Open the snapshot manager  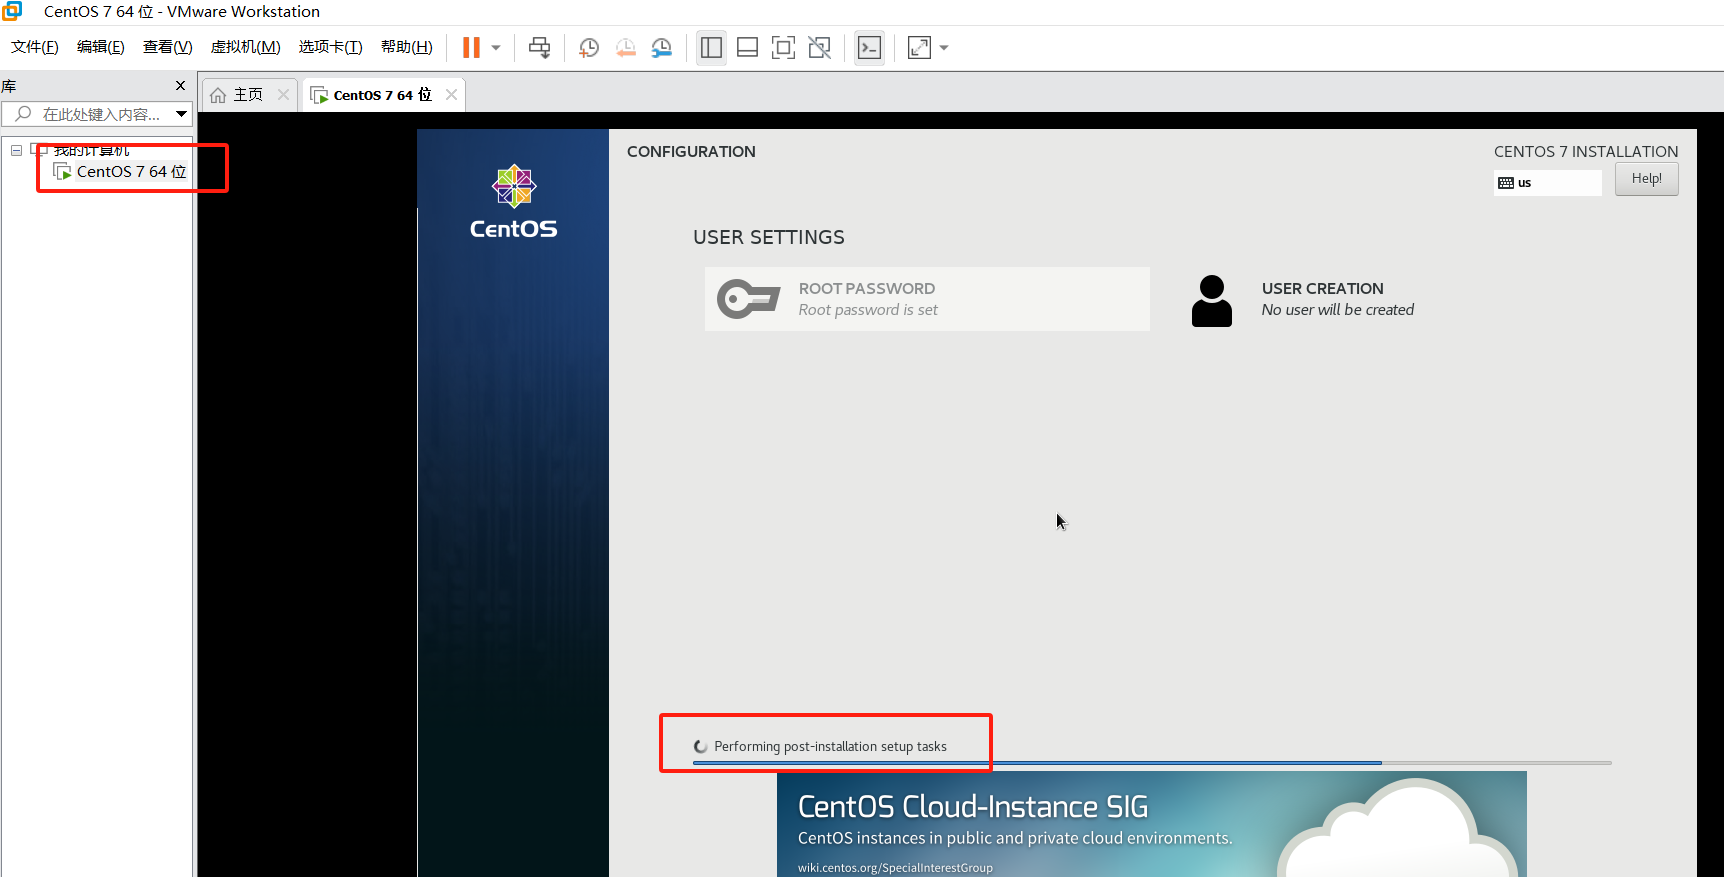[662, 47]
